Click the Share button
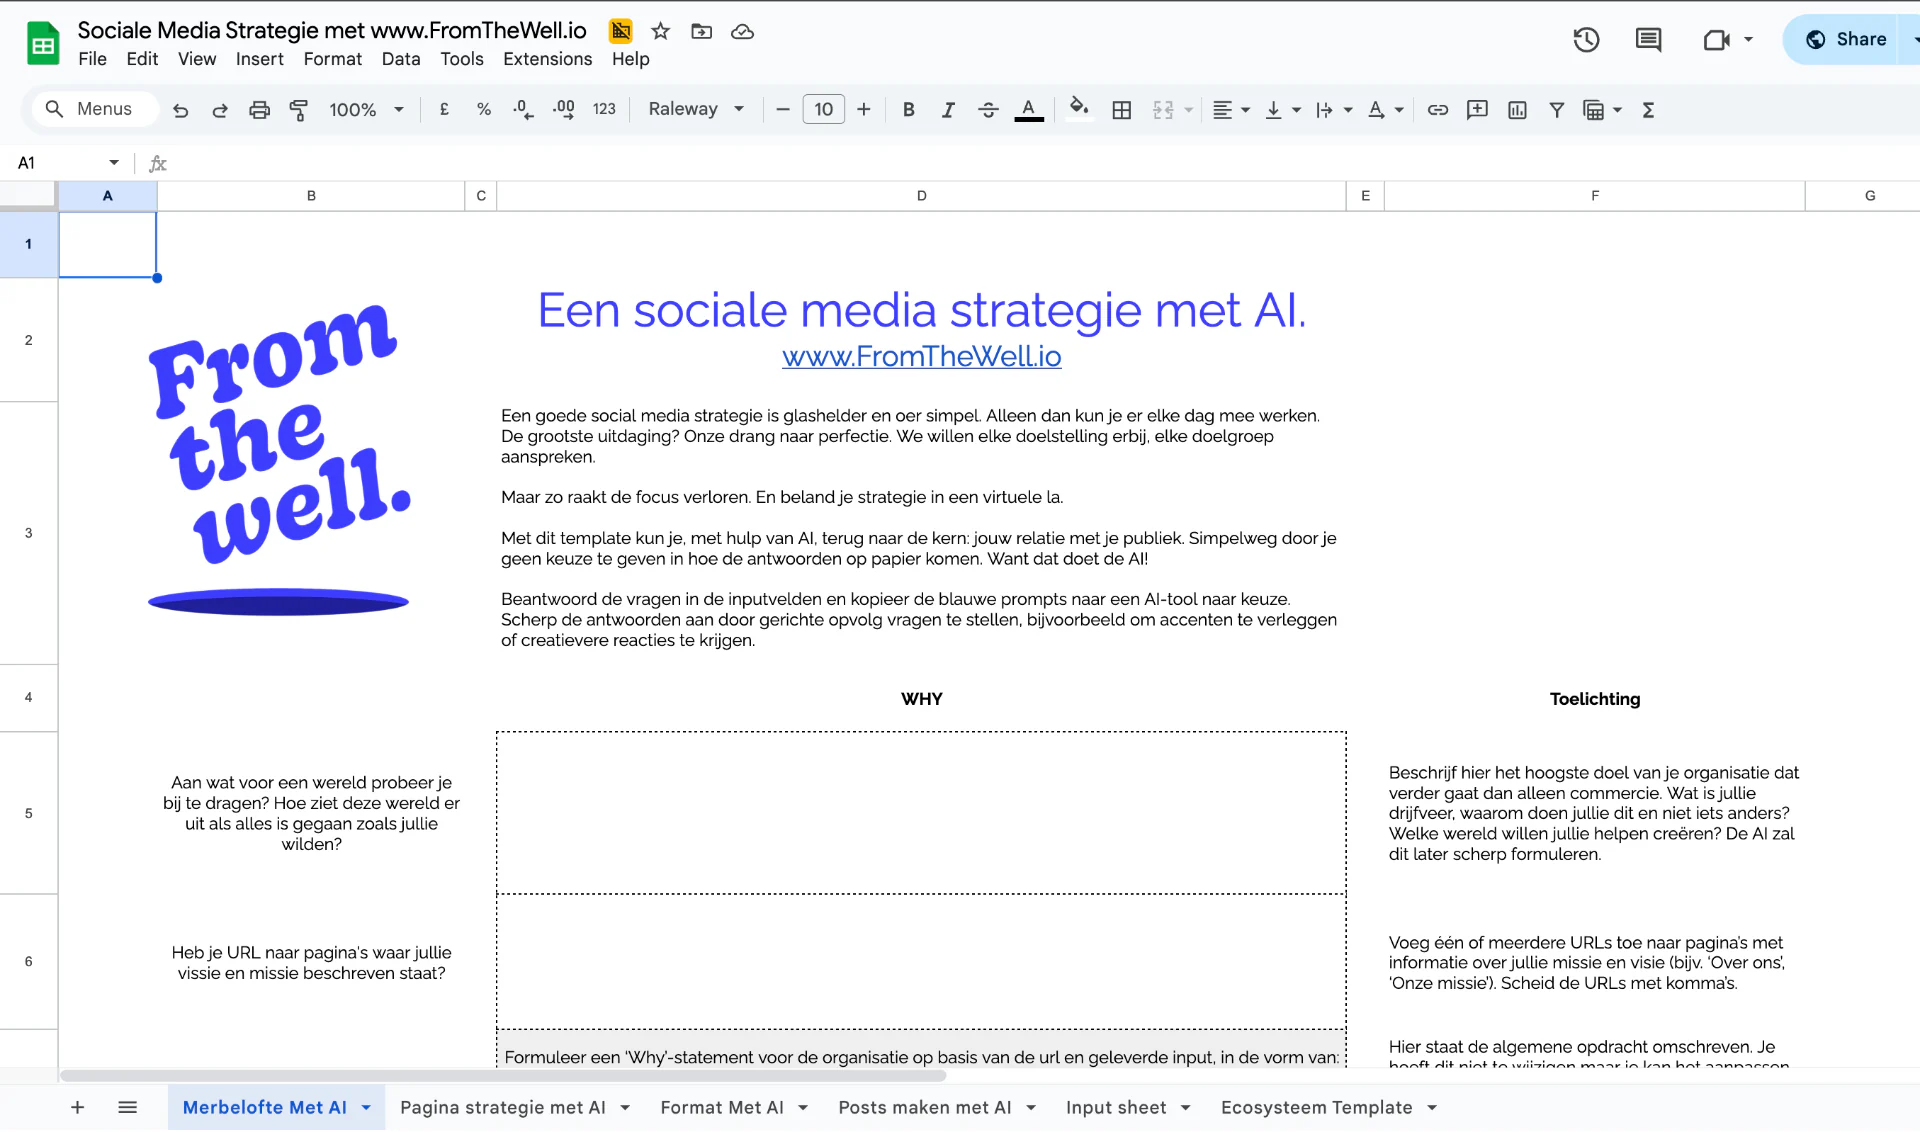 coord(1845,40)
